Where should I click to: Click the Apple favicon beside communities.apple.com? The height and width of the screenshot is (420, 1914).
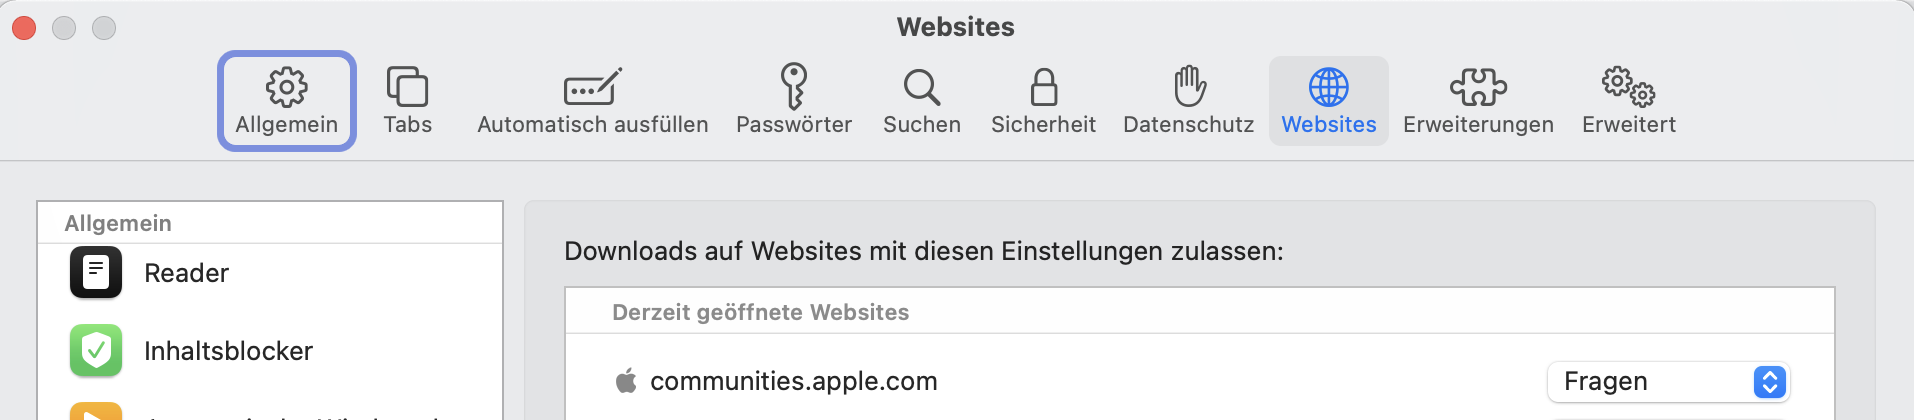click(626, 381)
